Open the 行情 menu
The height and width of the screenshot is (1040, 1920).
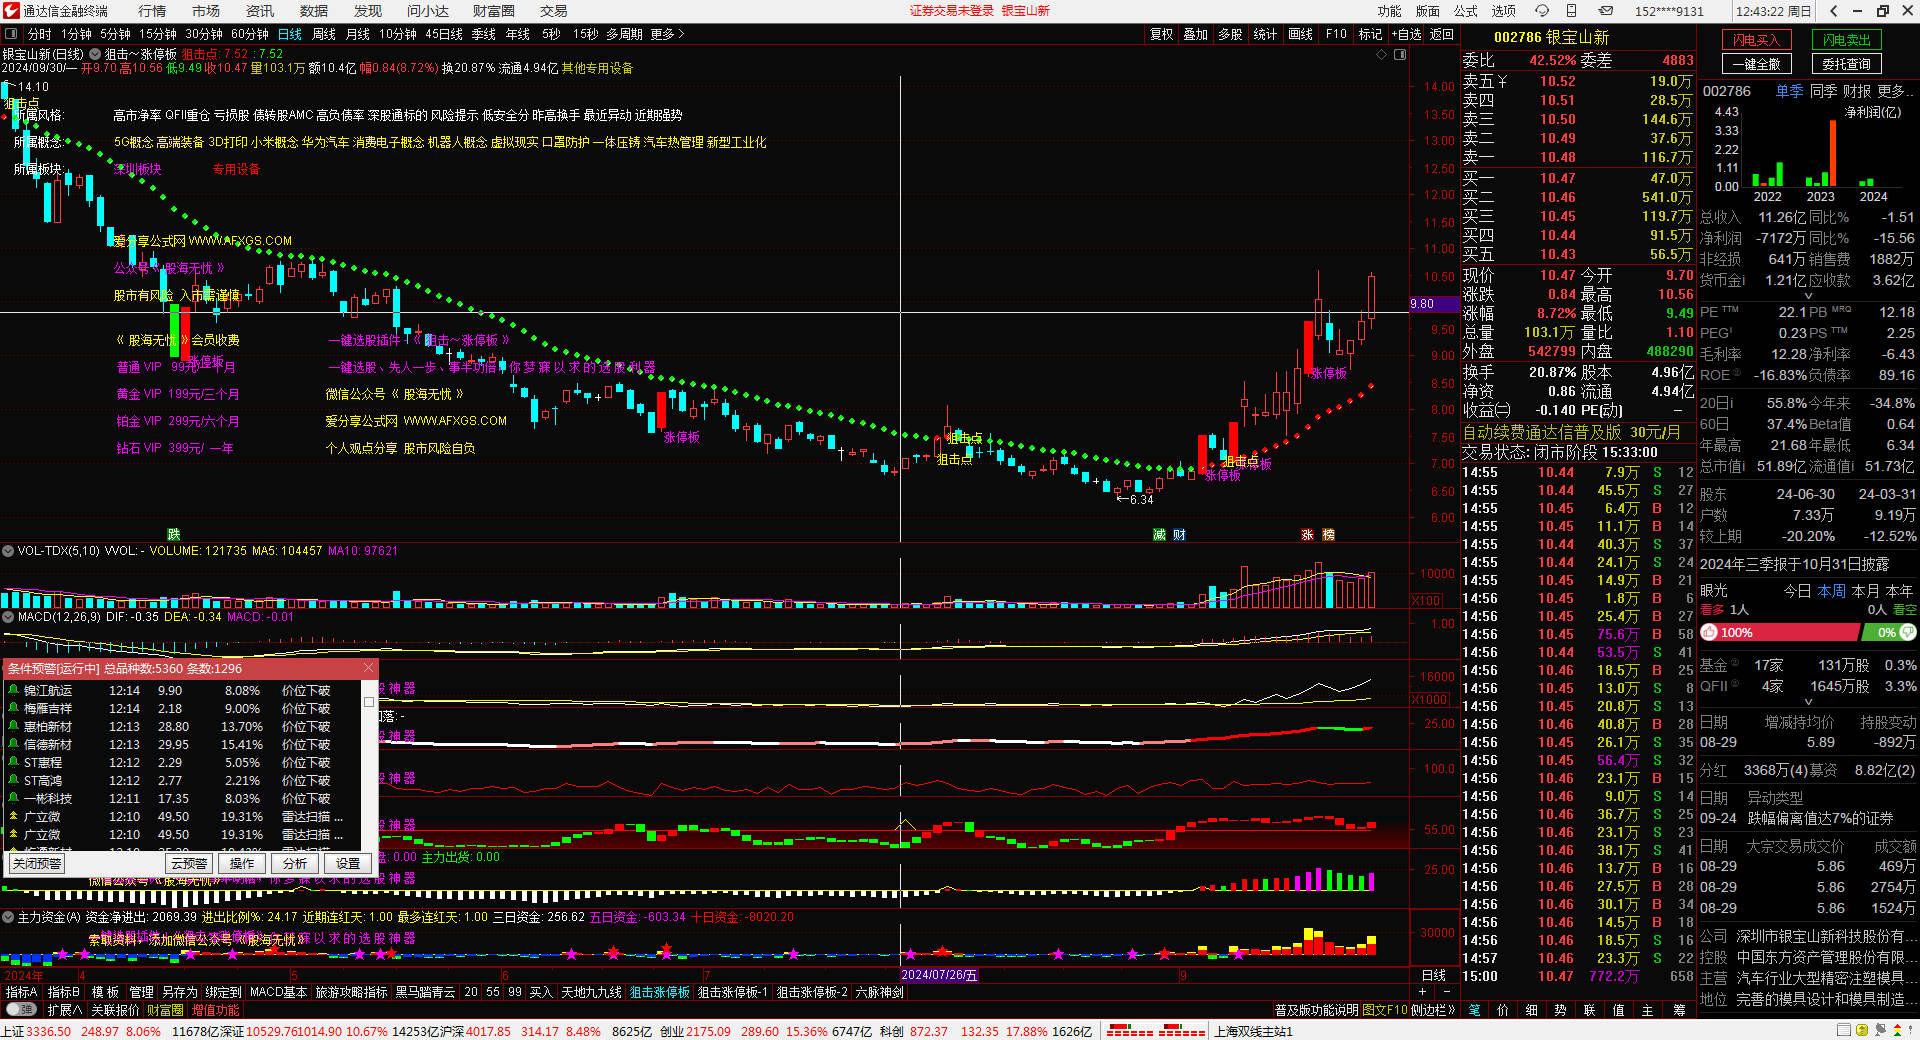coord(152,11)
